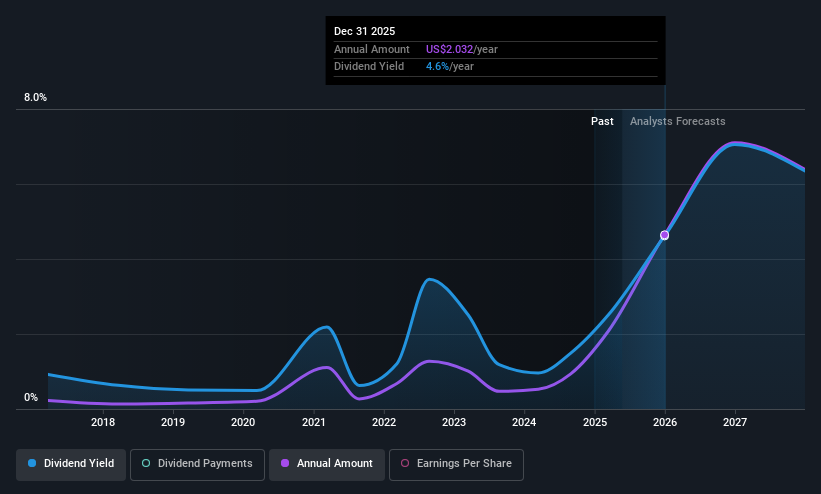Toggle the Annual Amount series
Screen dimensions: 821x494
pos(327,464)
